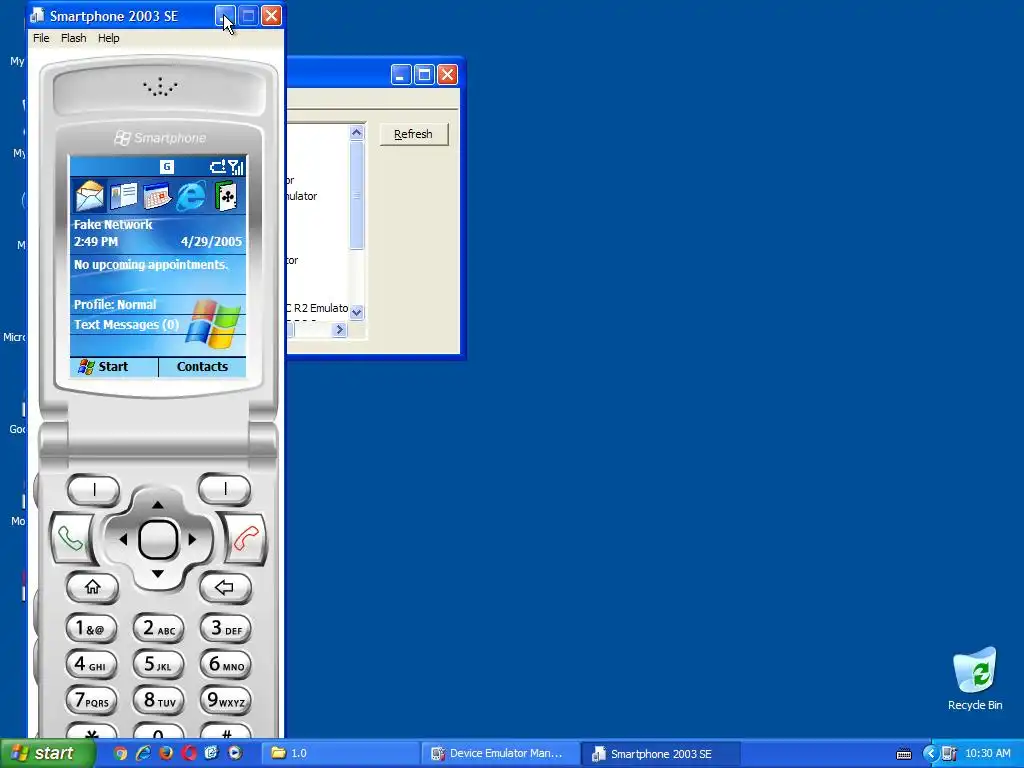Click the system tray clock
This screenshot has height=768, width=1024.
click(987, 754)
